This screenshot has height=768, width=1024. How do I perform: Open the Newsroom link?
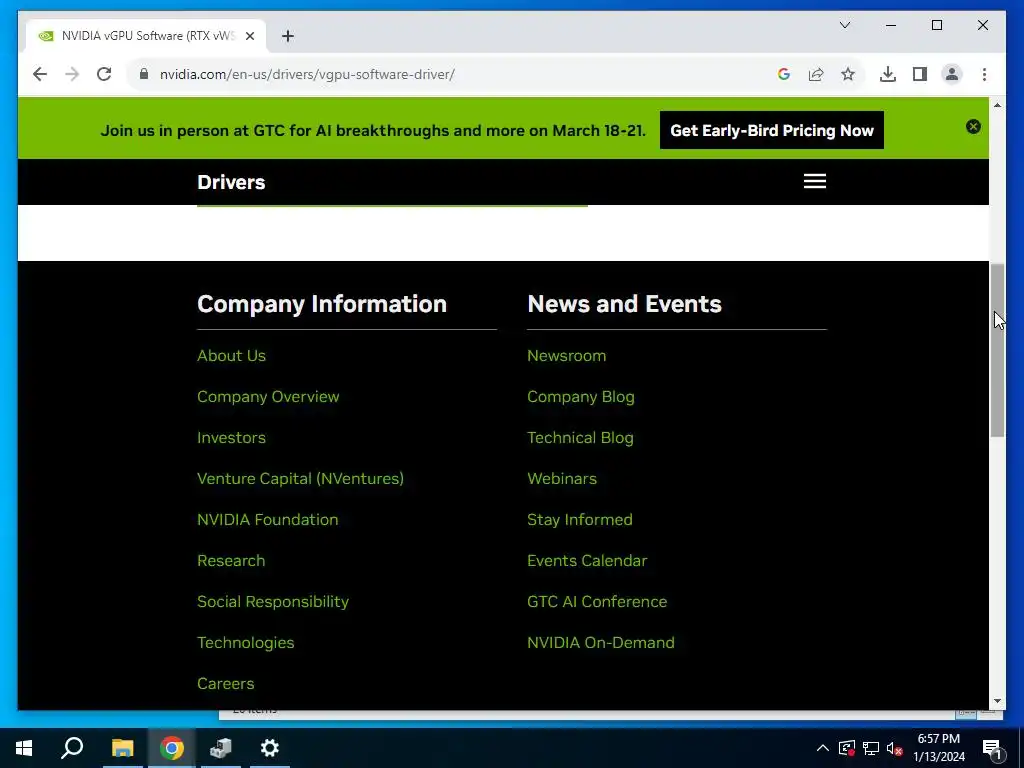tap(566, 355)
